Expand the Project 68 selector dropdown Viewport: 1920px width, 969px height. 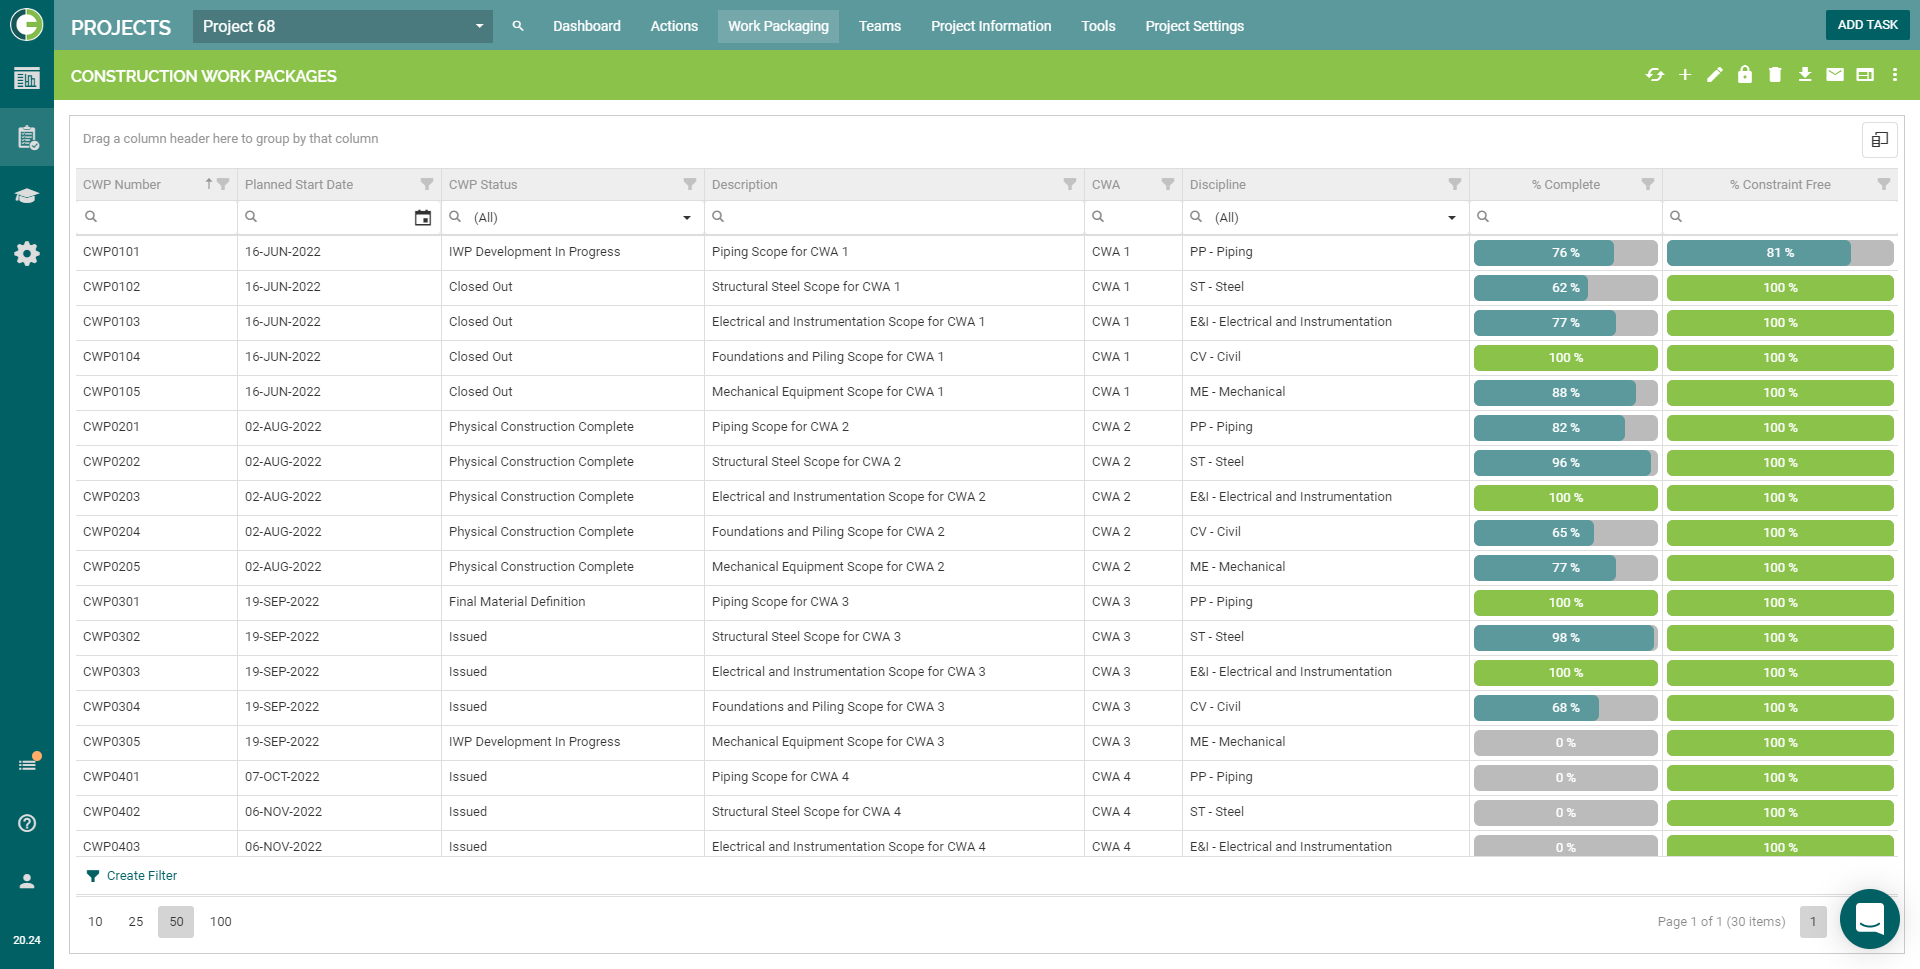coord(480,26)
